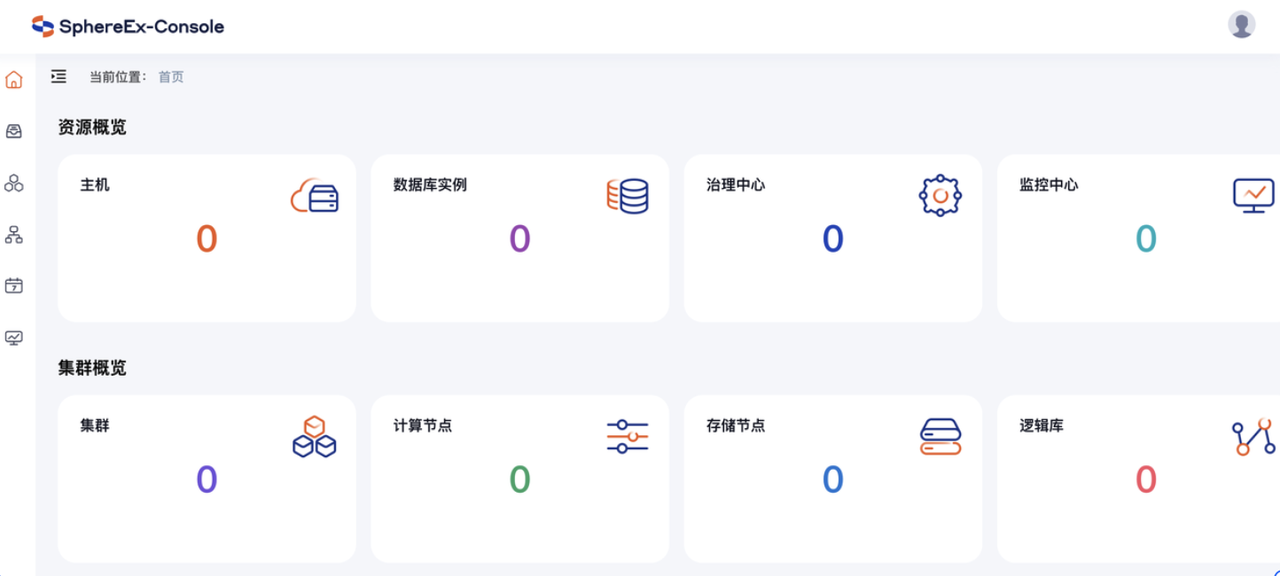
Task: Open the monitoring chart icon in the sidebar
Action: coord(14,338)
